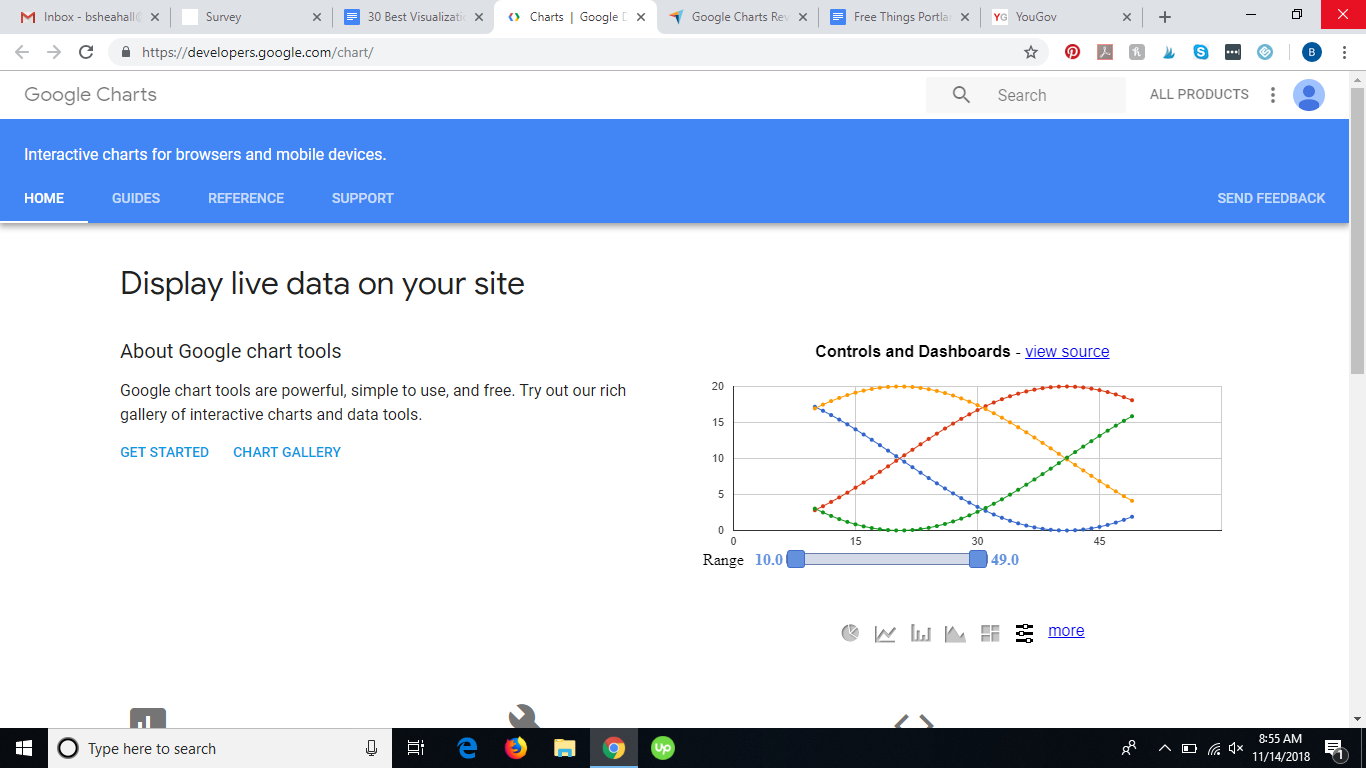
Task: Launch Firefox from the taskbar
Action: [516, 748]
